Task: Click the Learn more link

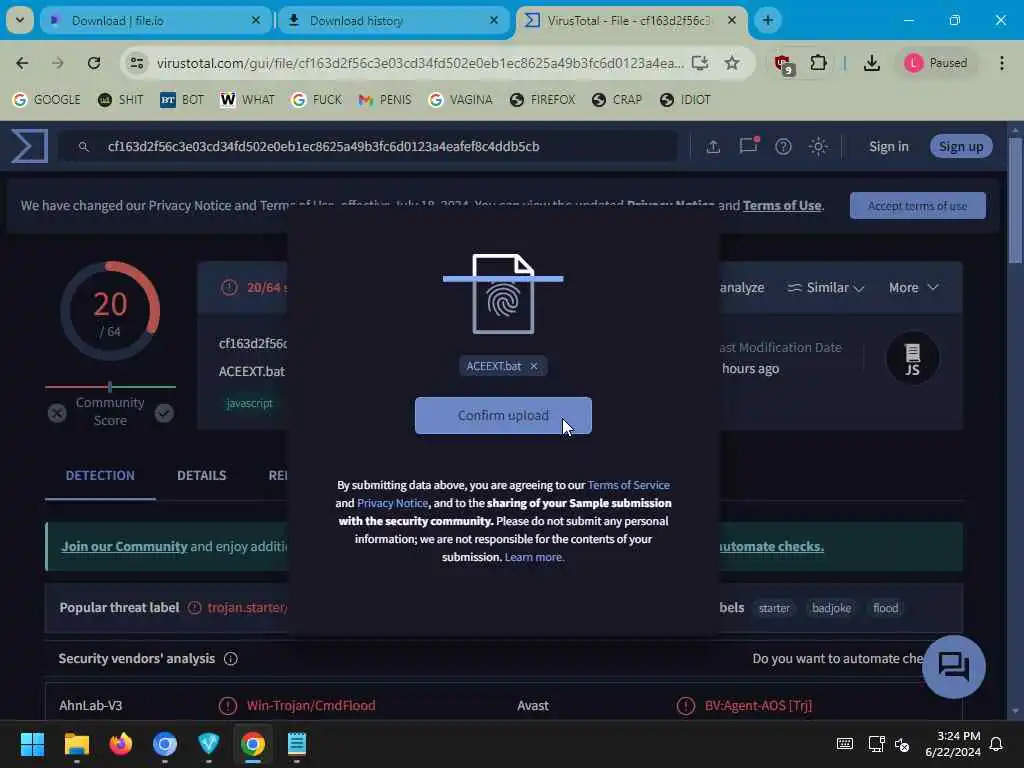Action: (x=534, y=557)
